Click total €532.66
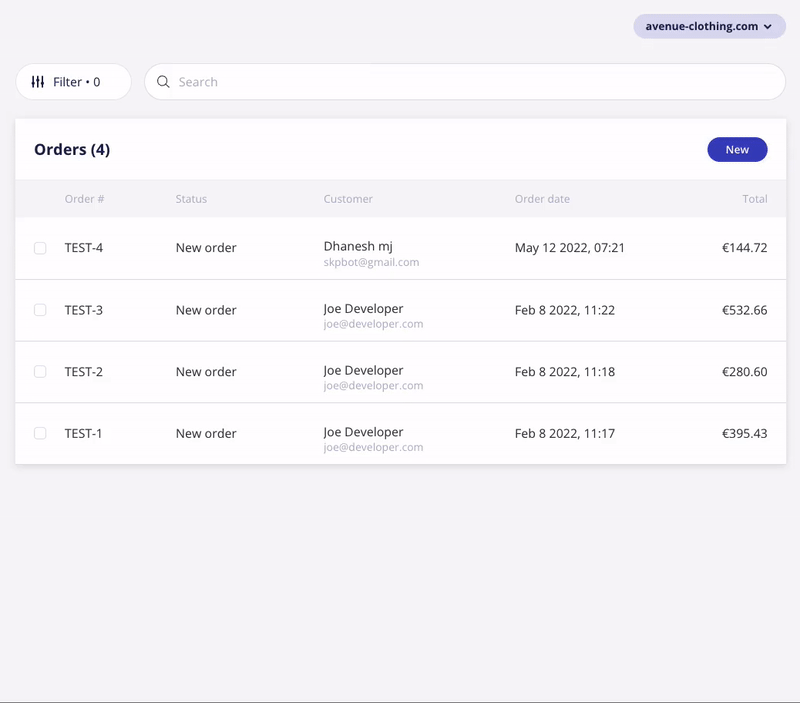 point(744,310)
